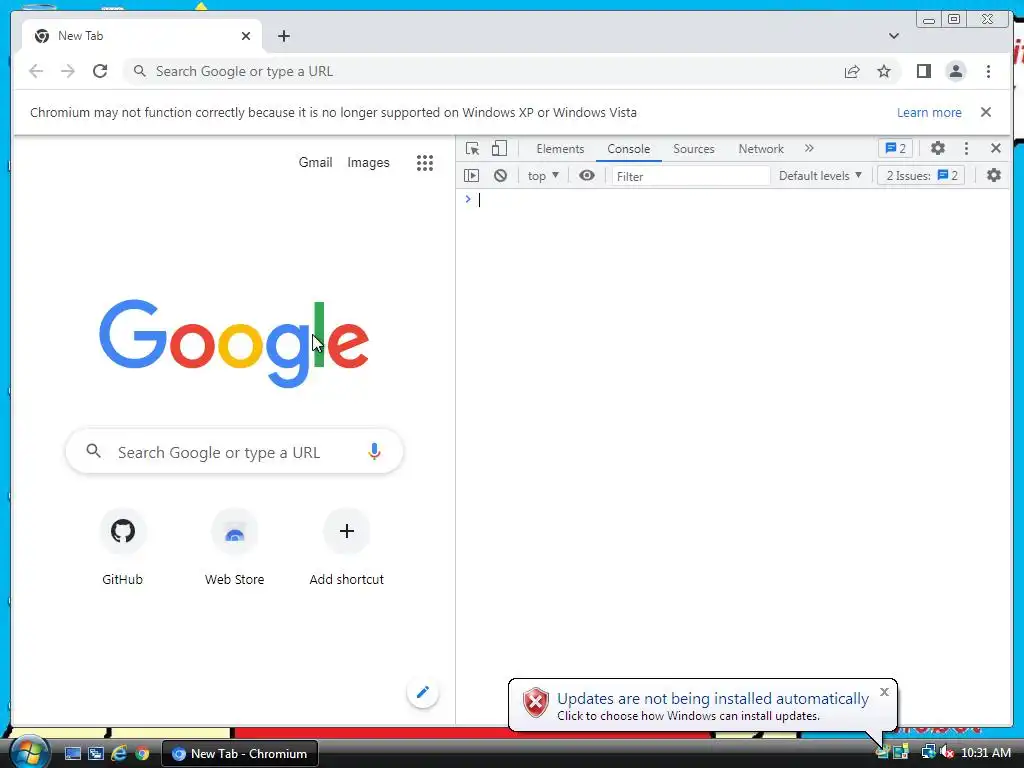
Task: Select the Console tab
Action: 628,149
